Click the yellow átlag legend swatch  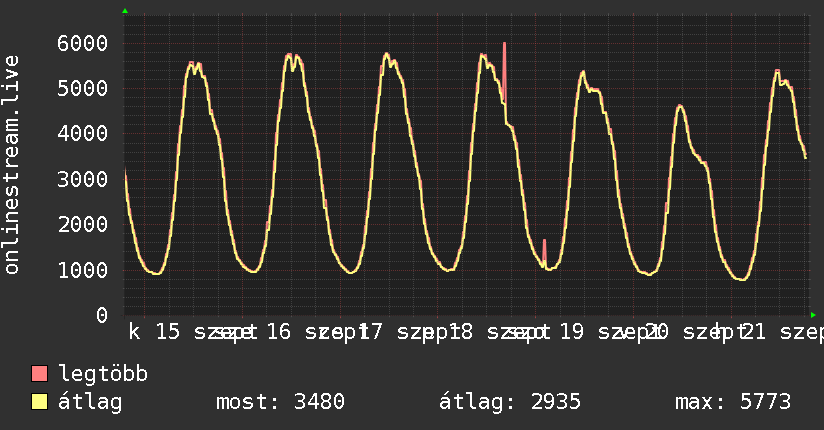39,402
